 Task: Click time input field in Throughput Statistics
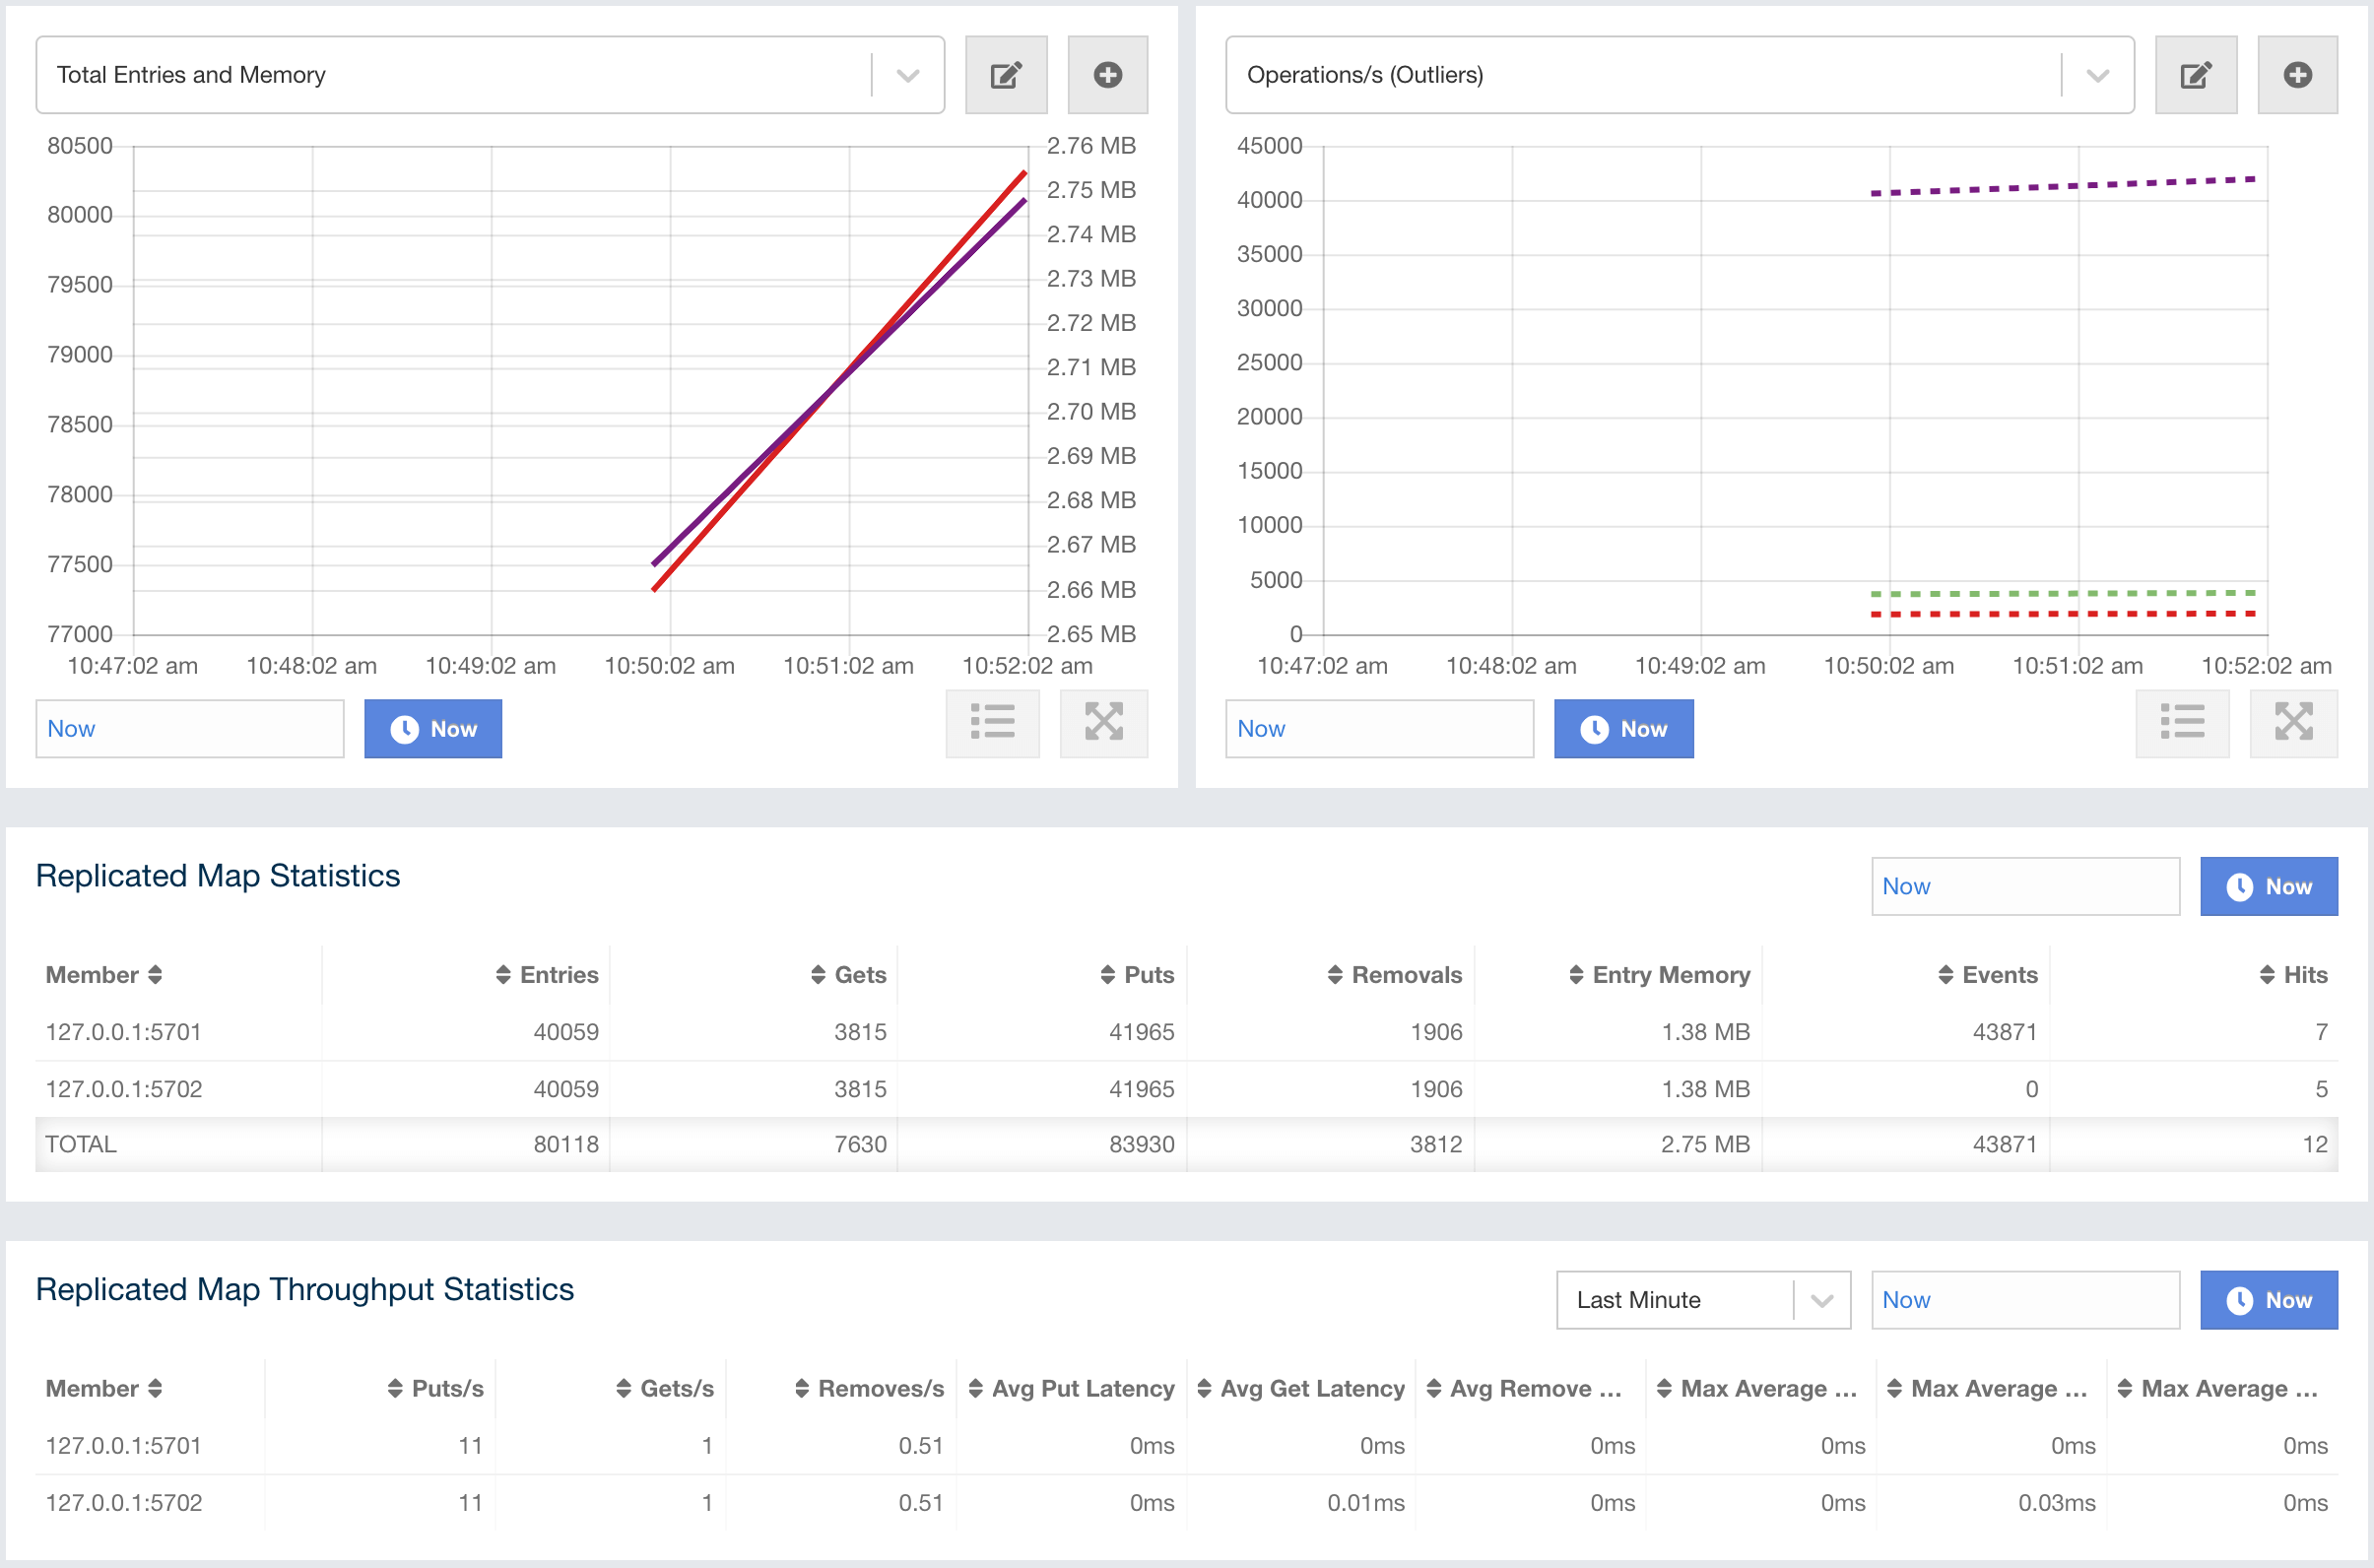click(x=2024, y=1300)
